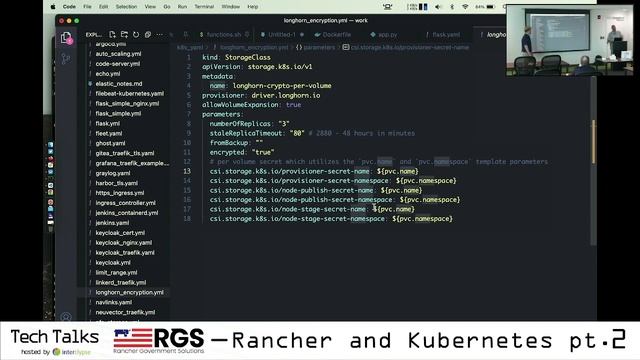Open Accounts icon at activity bar bottom
This screenshot has width=640, height=360.
(x=66, y=316)
